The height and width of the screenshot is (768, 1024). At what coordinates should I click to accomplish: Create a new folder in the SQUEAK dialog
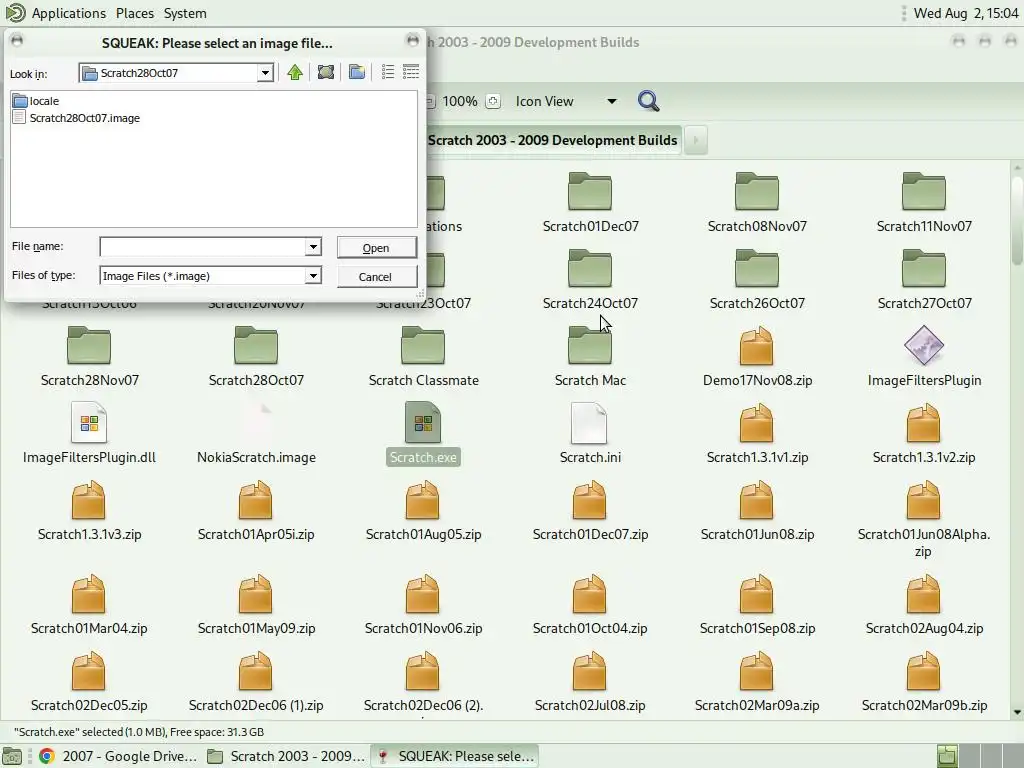coord(357,72)
